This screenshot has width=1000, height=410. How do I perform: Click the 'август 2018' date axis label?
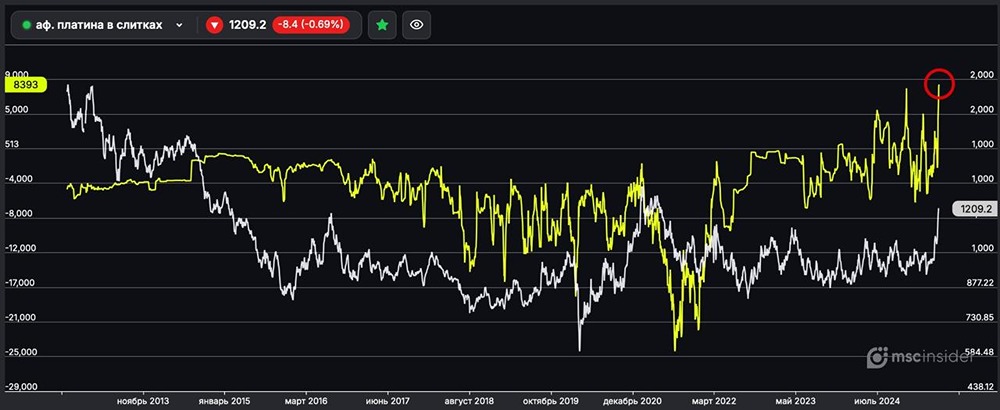[x=470, y=401]
